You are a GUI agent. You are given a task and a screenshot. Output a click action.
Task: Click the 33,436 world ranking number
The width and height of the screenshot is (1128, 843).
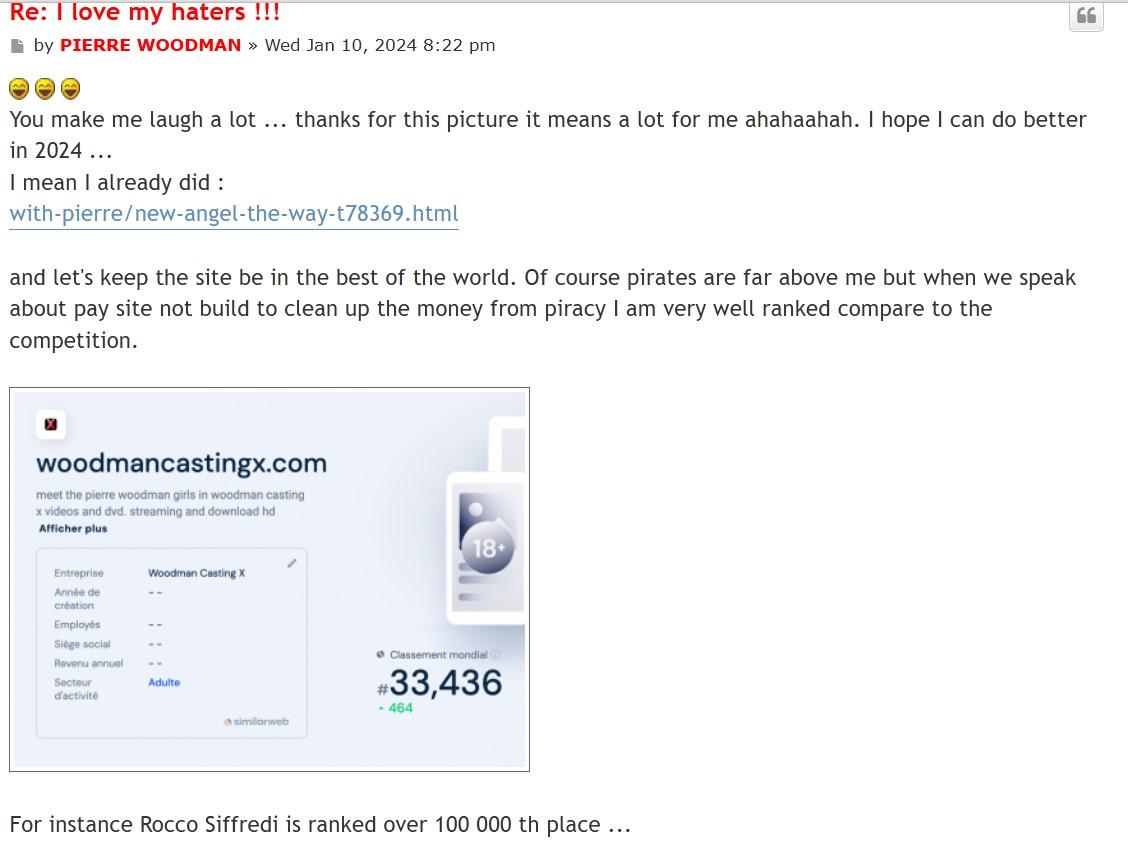440,683
